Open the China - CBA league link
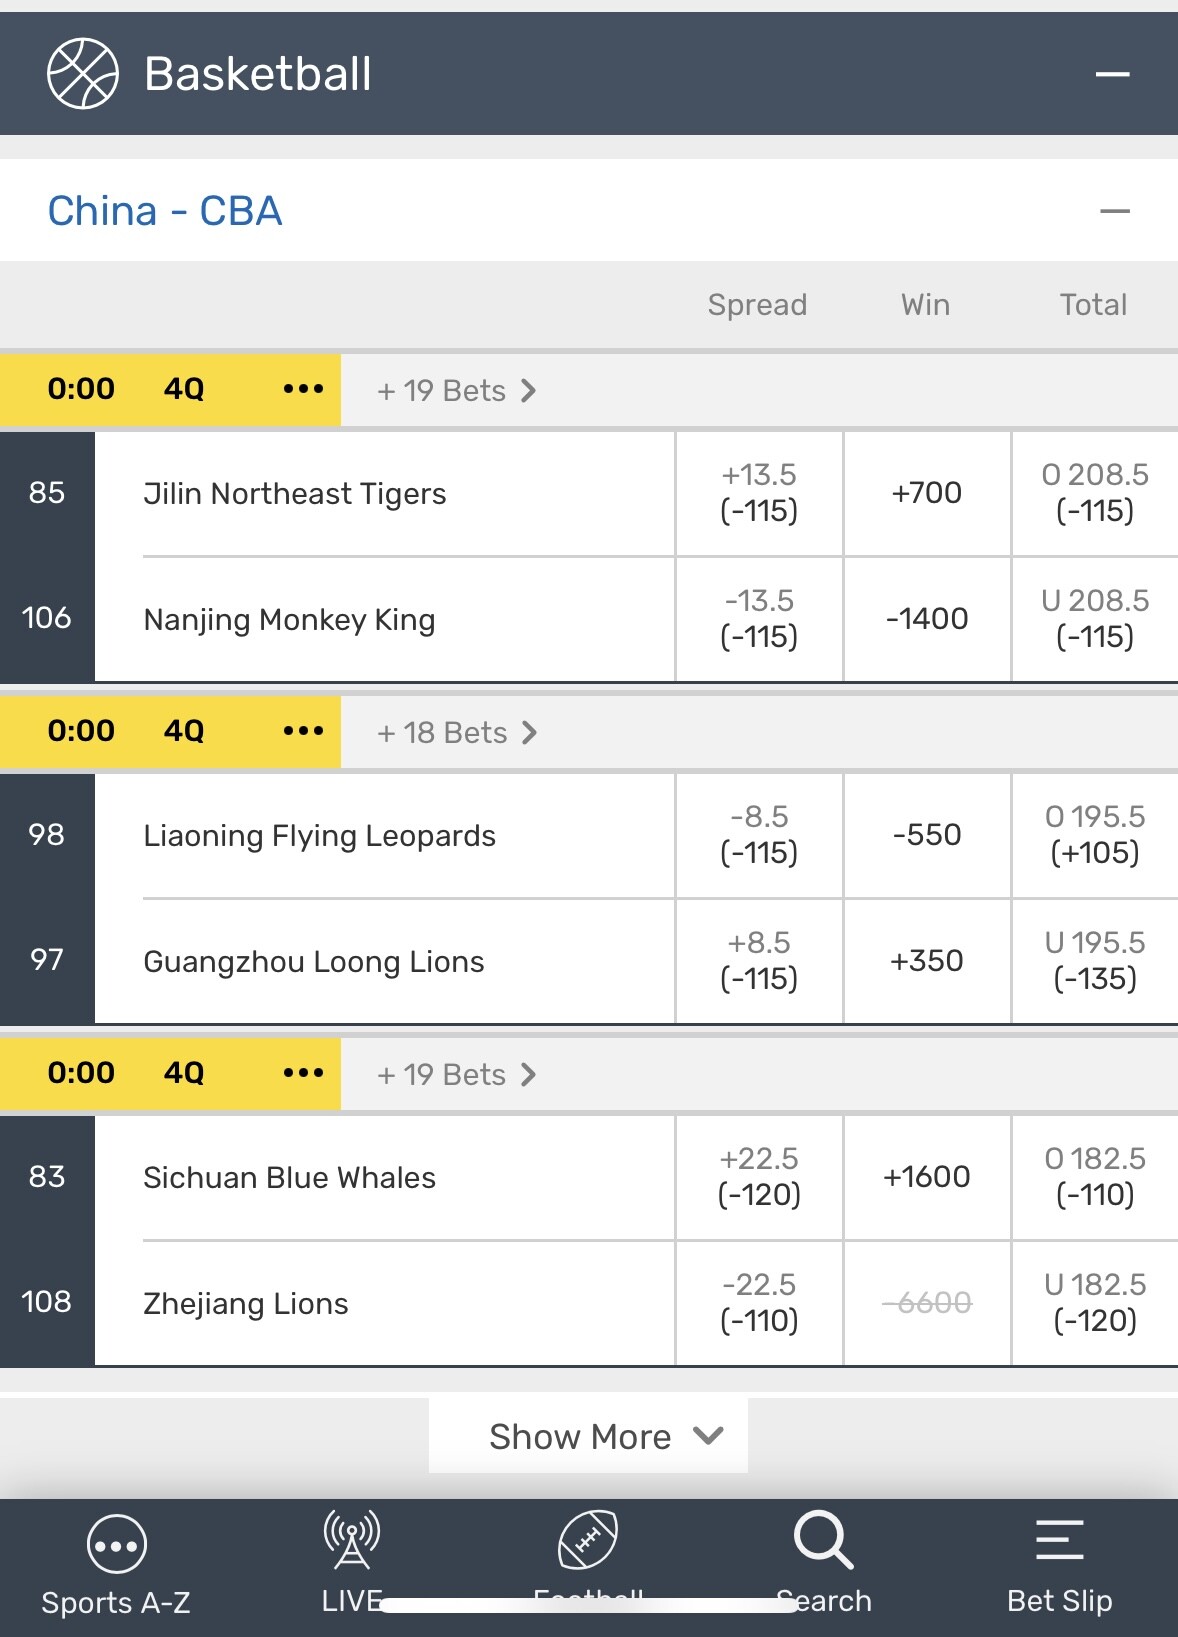 click(165, 211)
